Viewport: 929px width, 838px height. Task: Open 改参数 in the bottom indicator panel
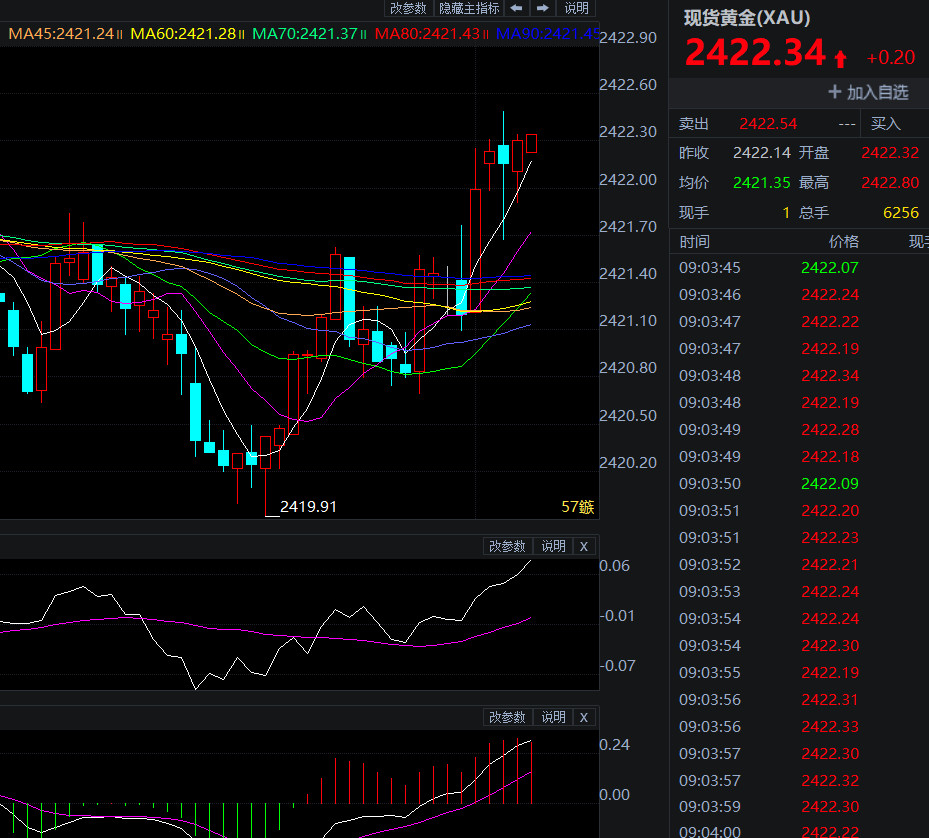(507, 717)
